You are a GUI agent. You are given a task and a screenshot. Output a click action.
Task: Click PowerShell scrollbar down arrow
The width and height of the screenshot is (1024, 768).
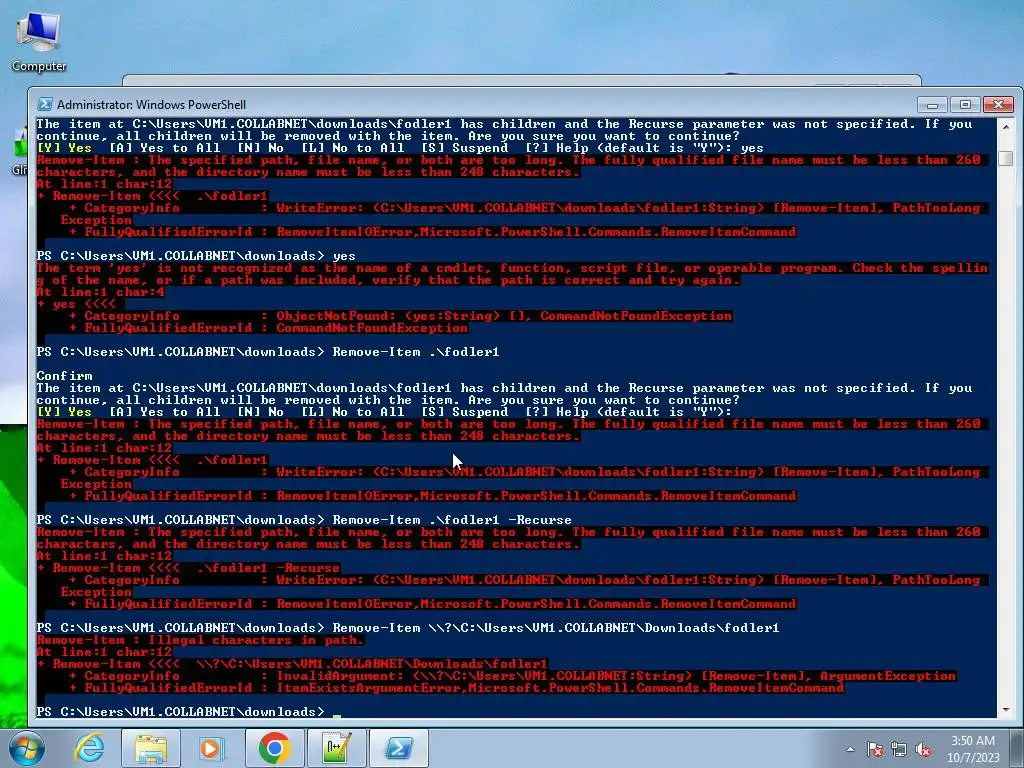pyautogui.click(x=1006, y=709)
